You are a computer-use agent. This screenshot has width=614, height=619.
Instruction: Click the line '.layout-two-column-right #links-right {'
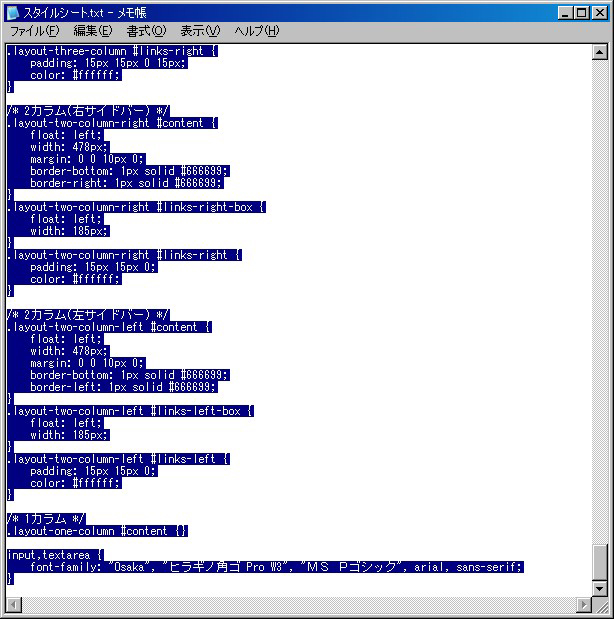tap(124, 255)
